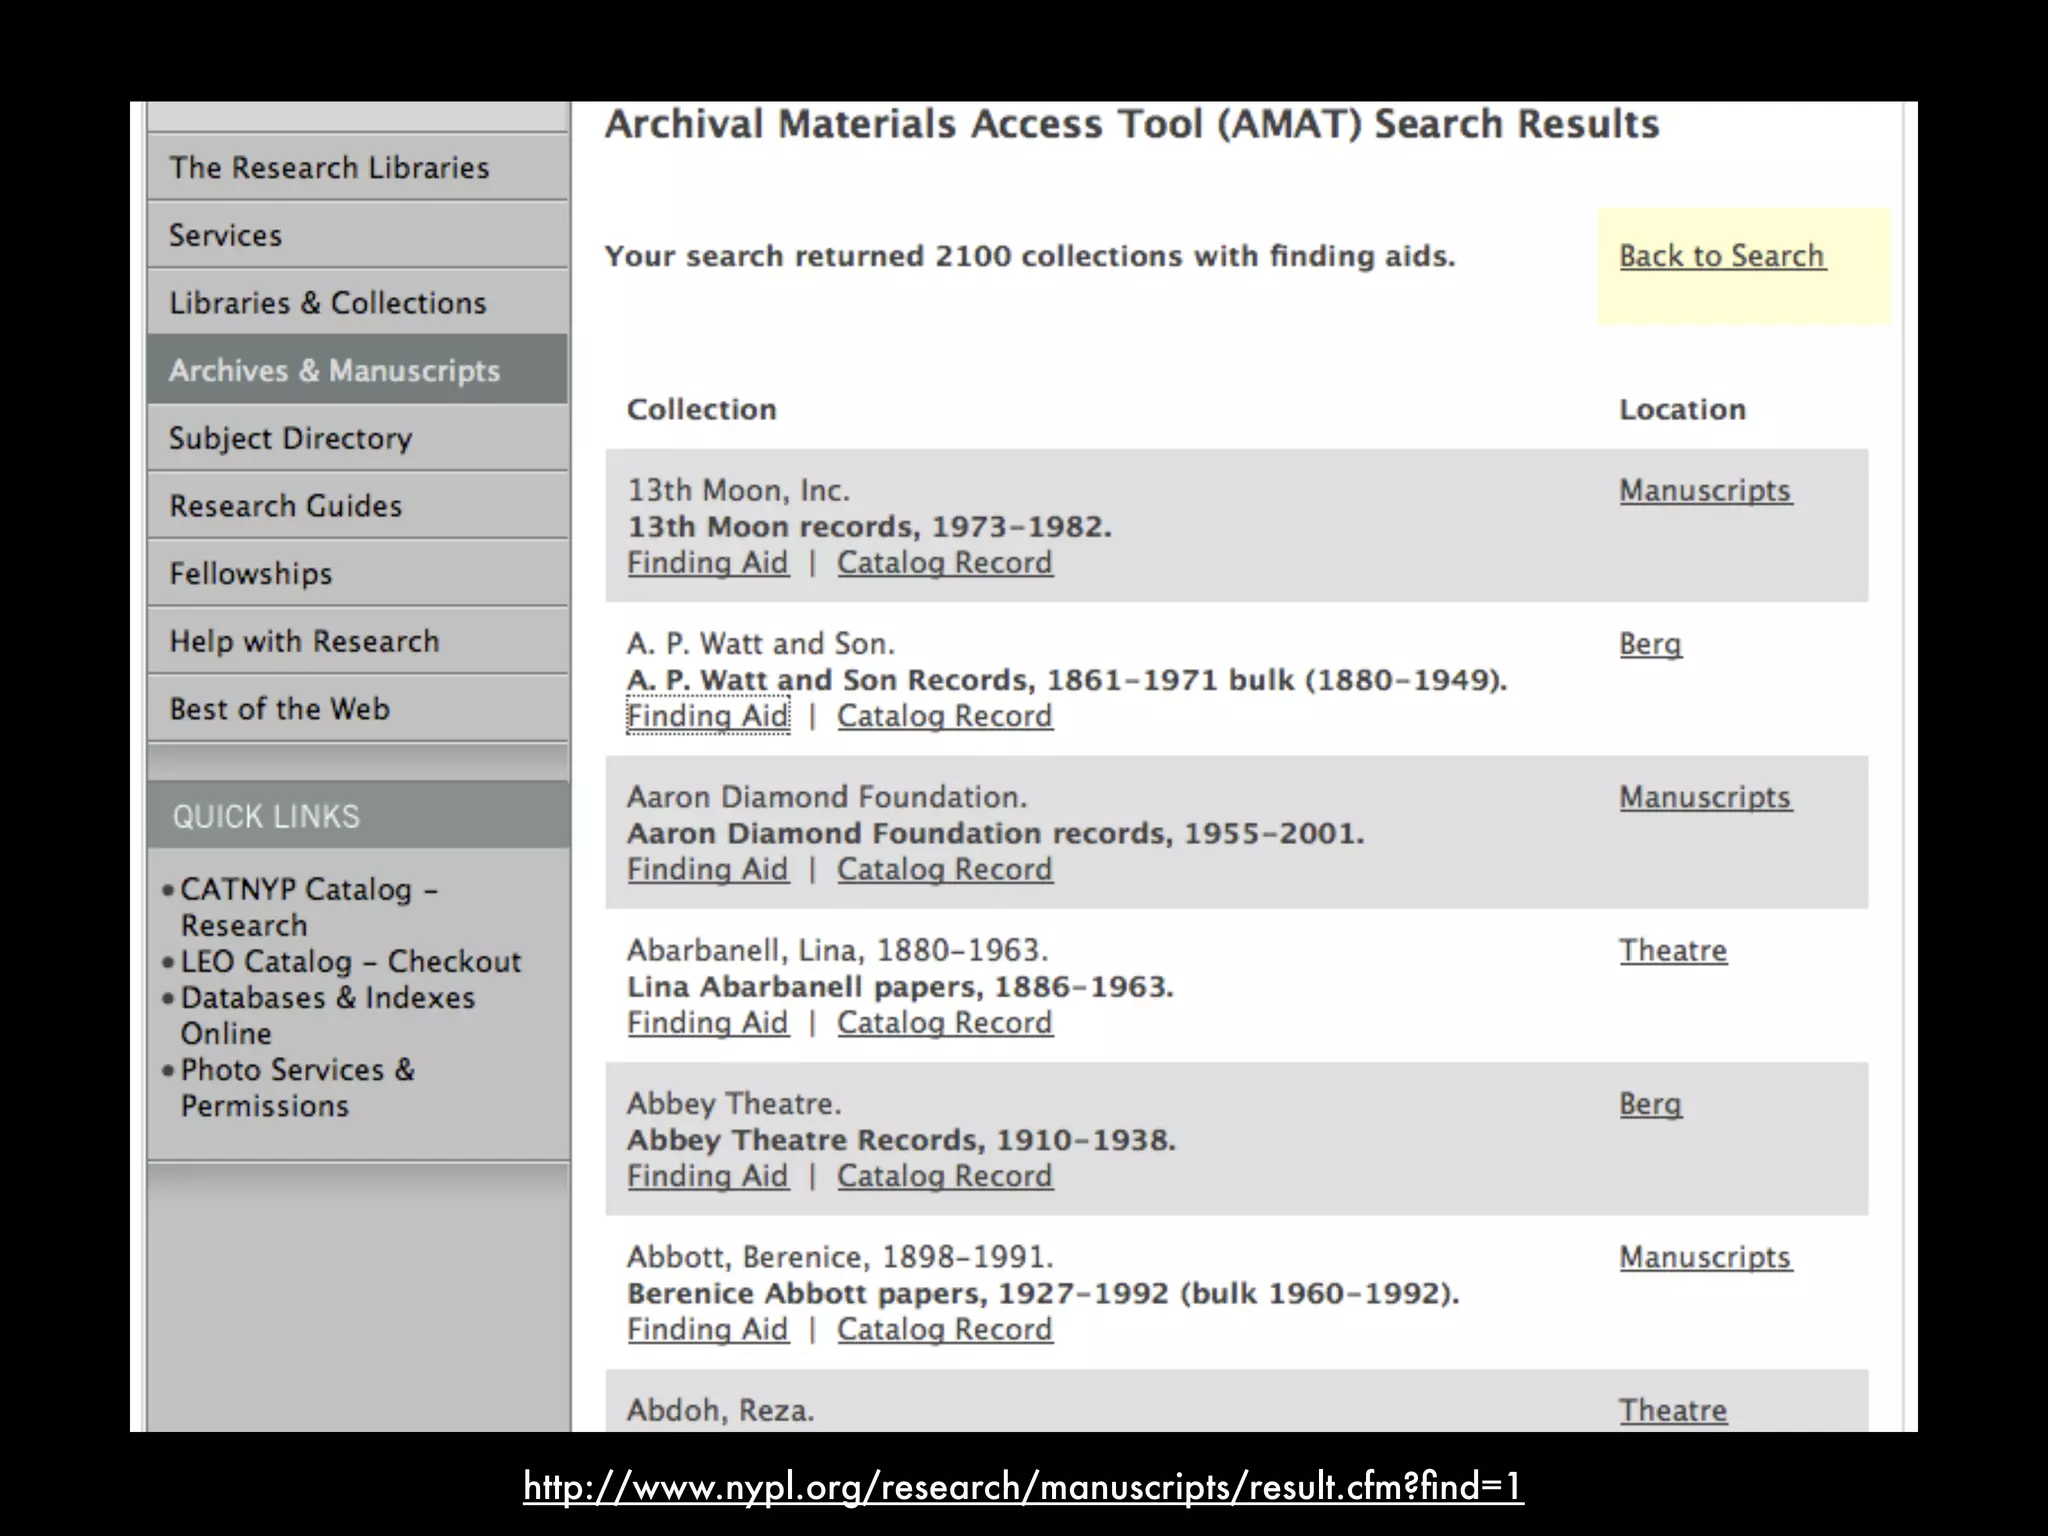Viewport: 2048px width, 1536px height.
Task: Click the AMAT Search Results page heading
Action: [x=1131, y=124]
